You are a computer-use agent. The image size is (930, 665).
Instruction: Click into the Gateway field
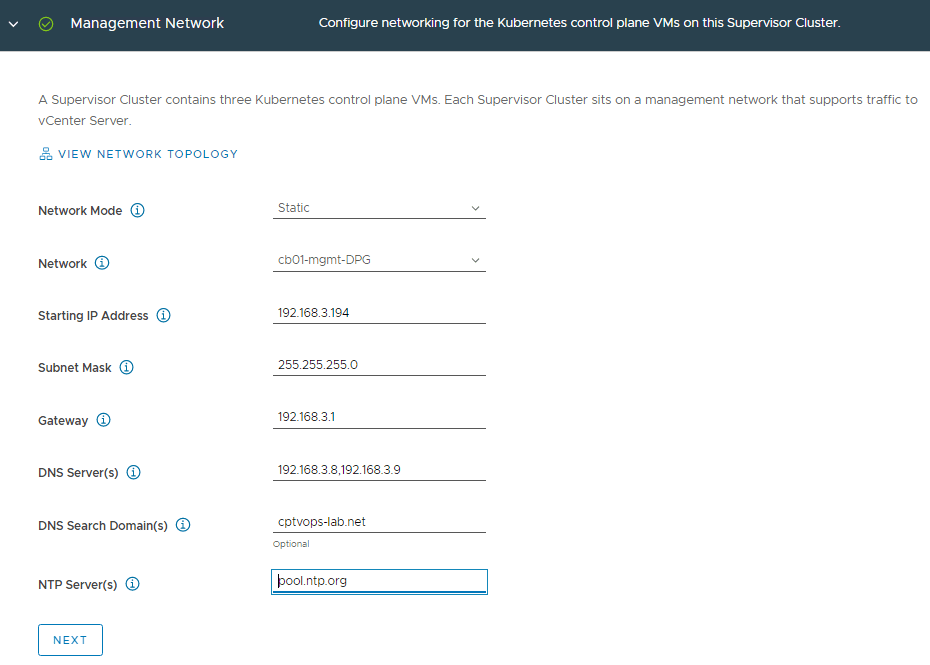click(x=379, y=418)
